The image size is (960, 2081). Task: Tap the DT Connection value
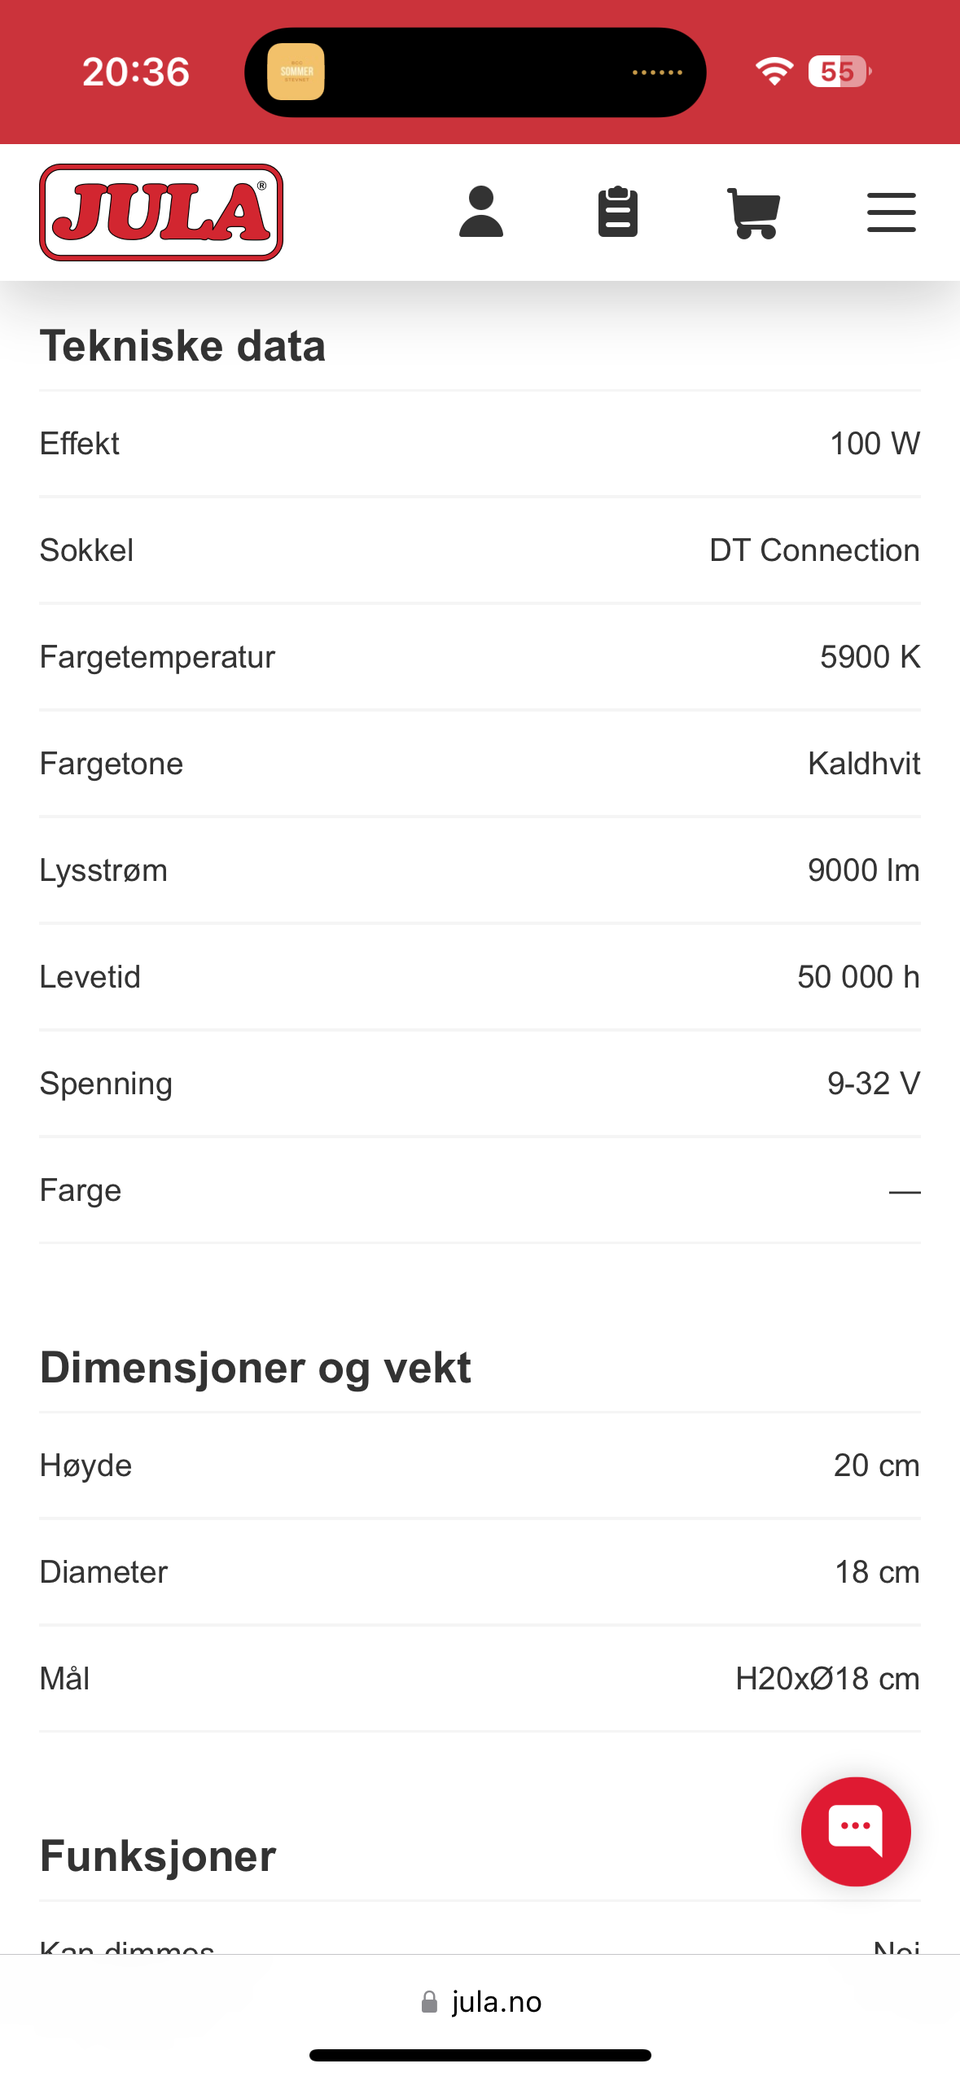[814, 550]
